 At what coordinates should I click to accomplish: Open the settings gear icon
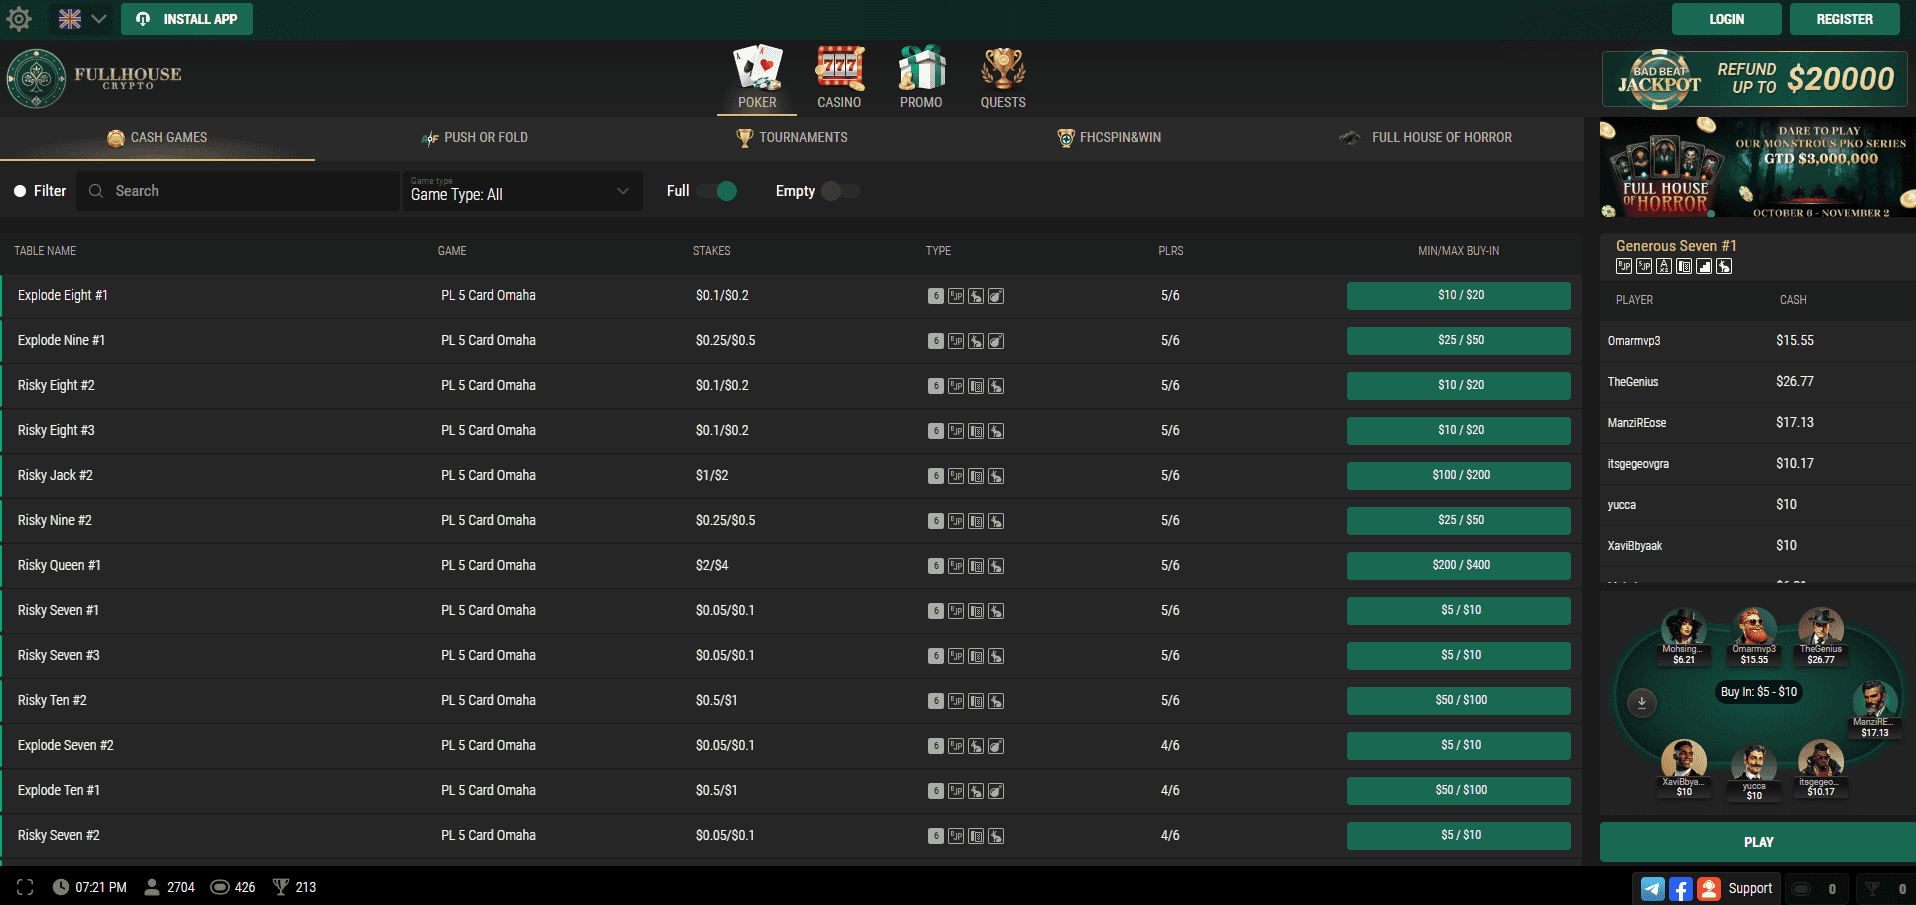pos(19,19)
